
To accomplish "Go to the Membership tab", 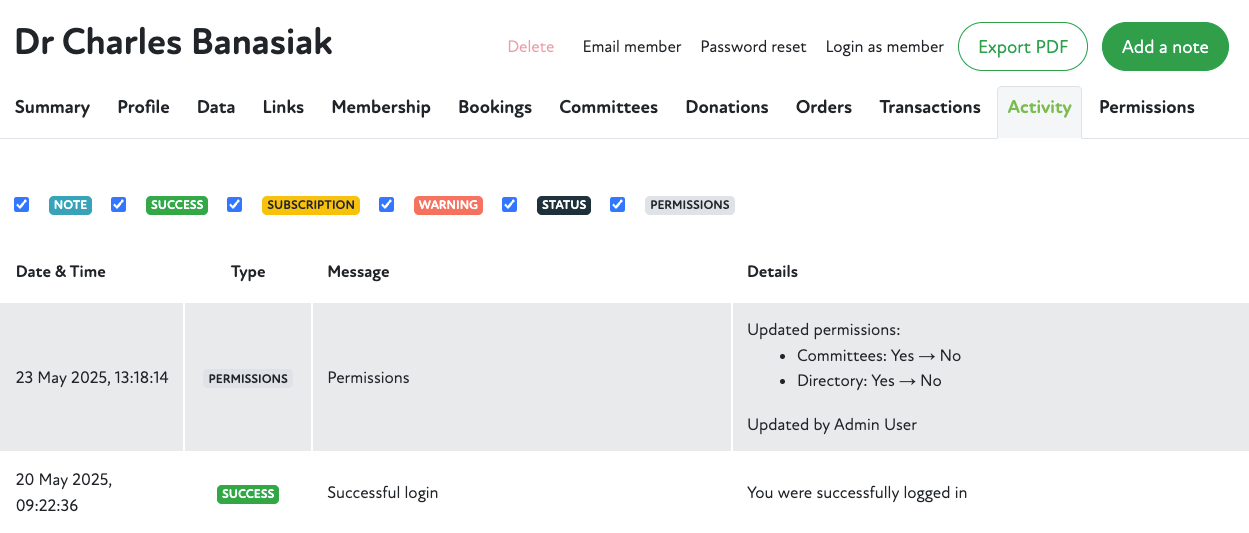I will (x=381, y=107).
